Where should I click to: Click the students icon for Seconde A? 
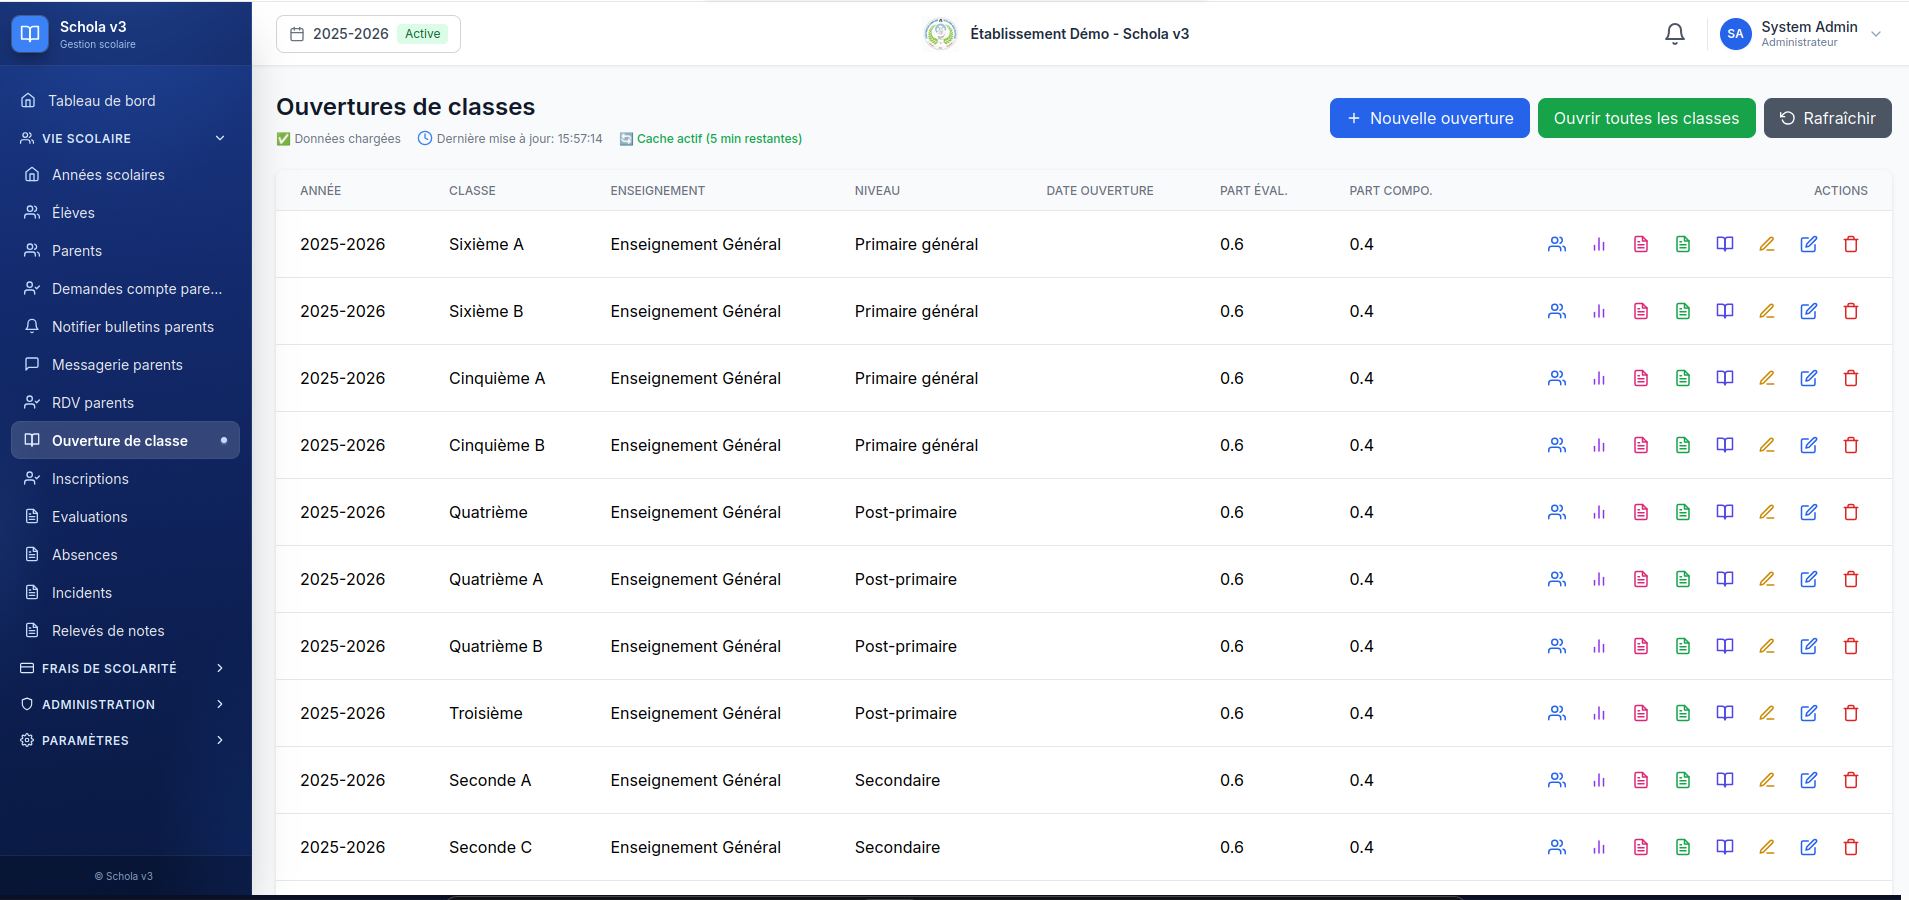tap(1557, 780)
